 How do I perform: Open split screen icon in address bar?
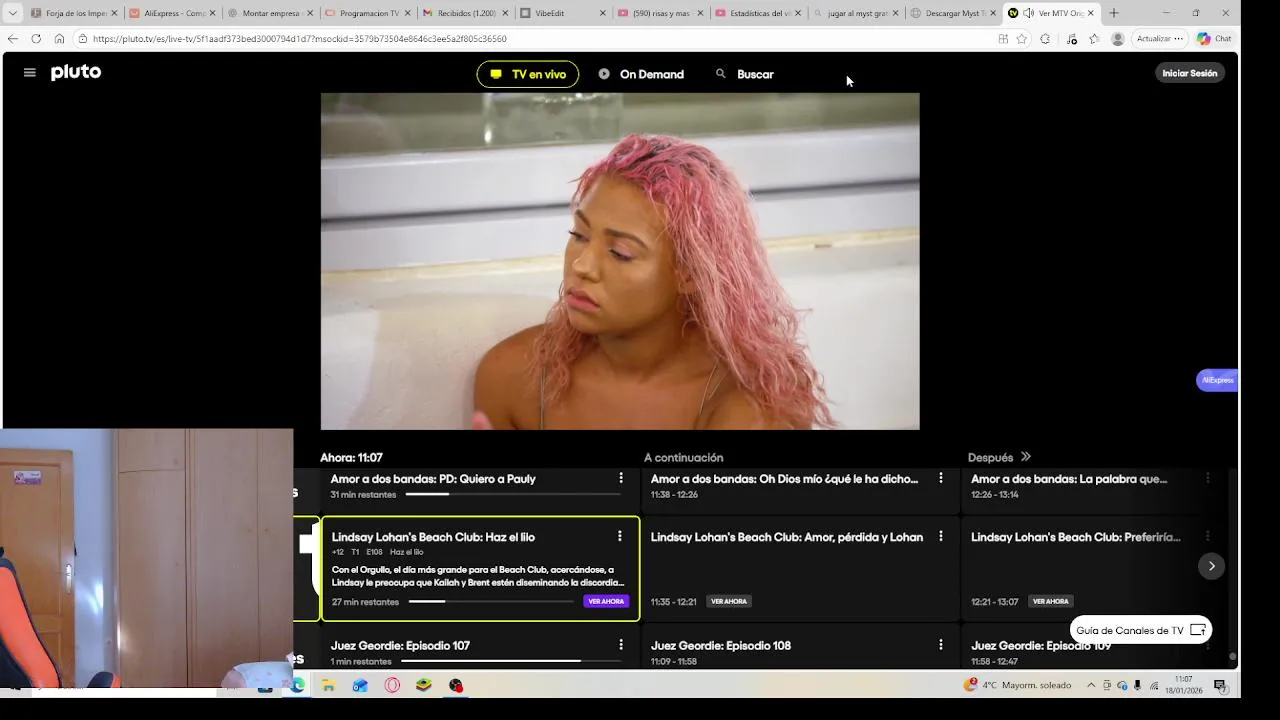click(1003, 39)
